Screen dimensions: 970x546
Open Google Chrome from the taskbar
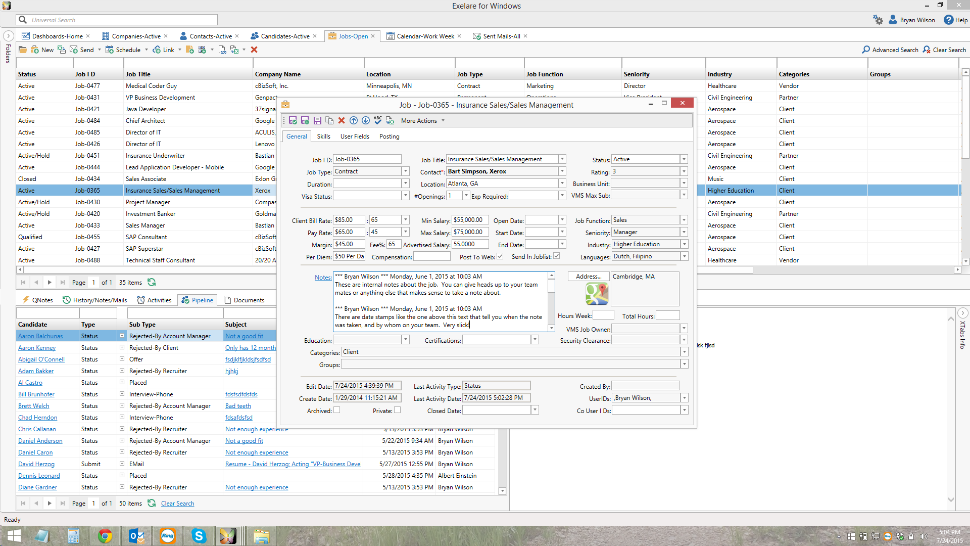pos(104,534)
